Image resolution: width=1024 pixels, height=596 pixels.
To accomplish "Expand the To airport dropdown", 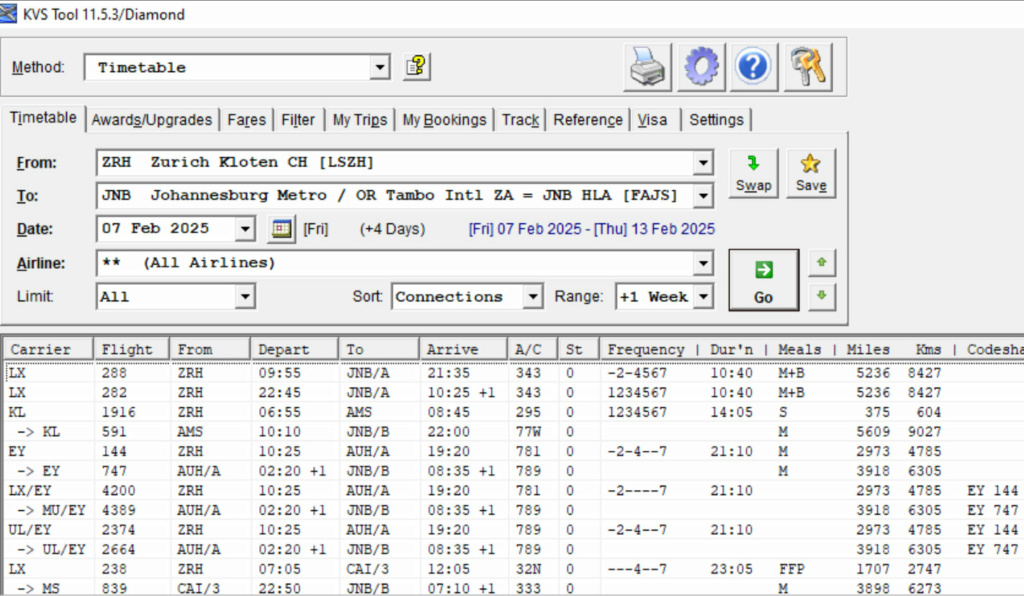I will (x=703, y=195).
